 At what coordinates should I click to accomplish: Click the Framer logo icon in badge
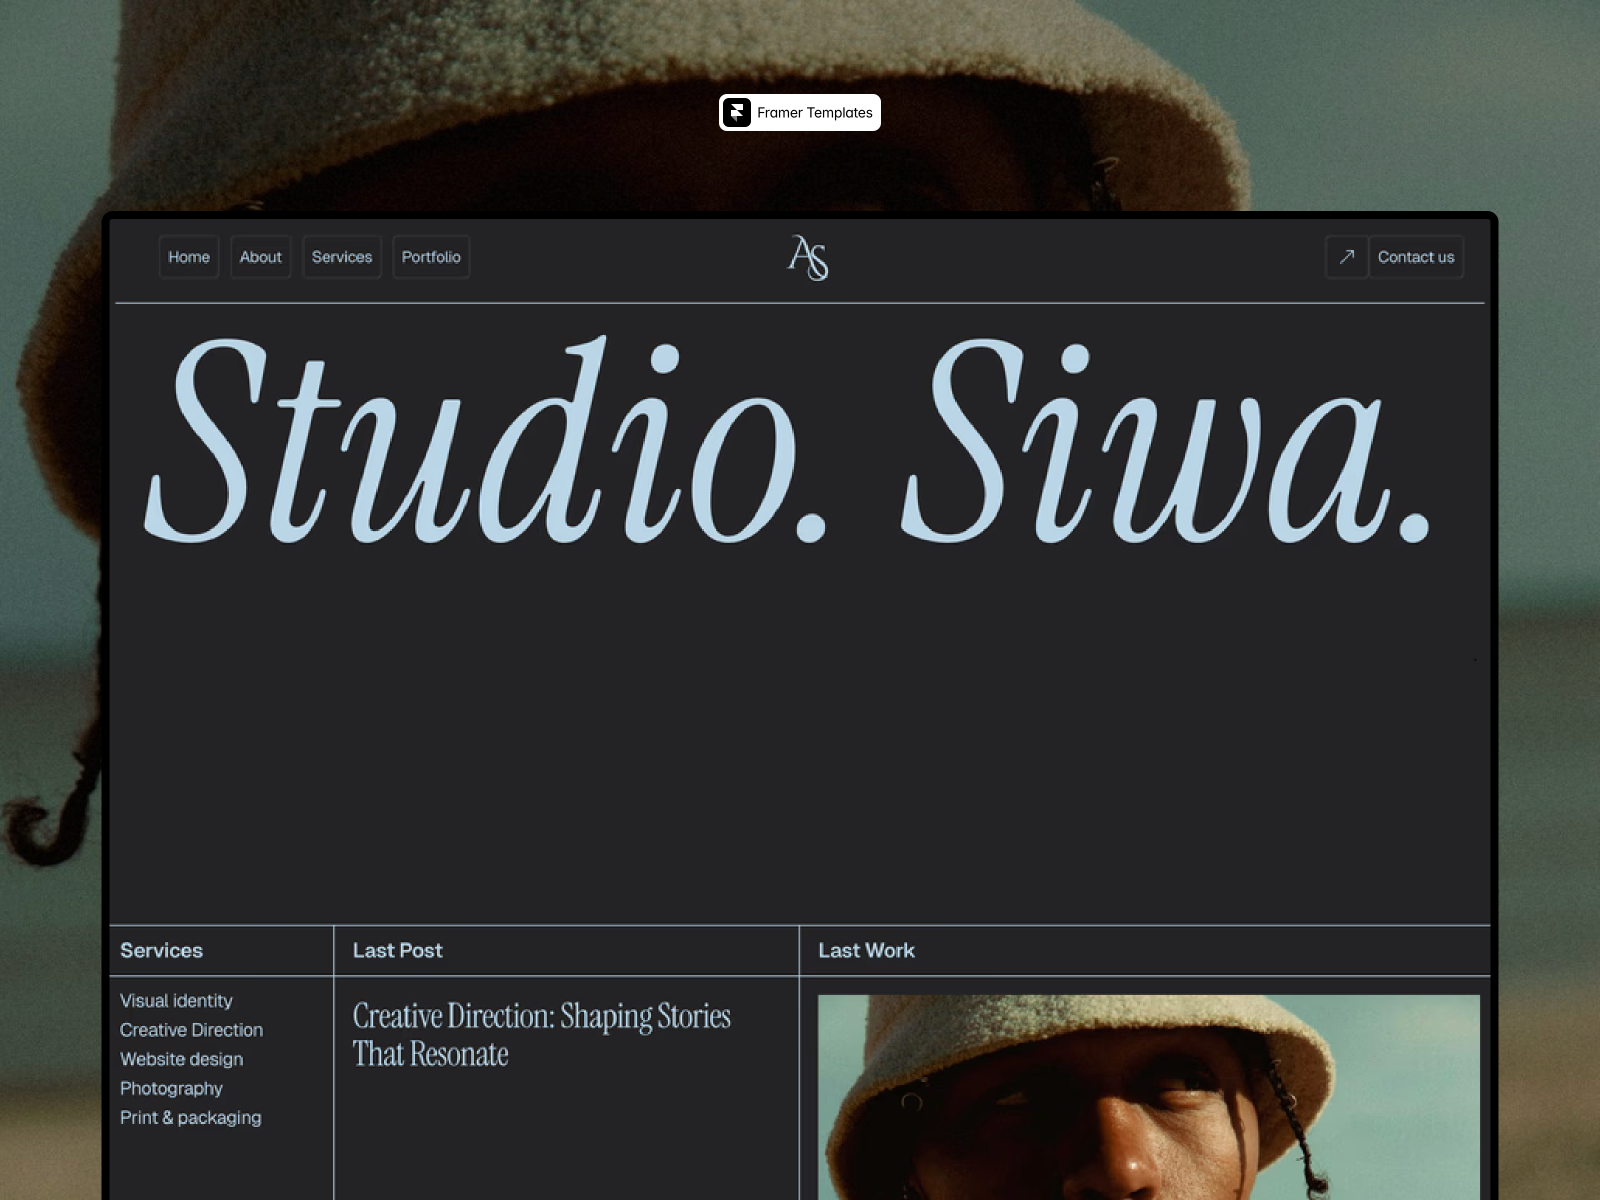pyautogui.click(x=737, y=113)
